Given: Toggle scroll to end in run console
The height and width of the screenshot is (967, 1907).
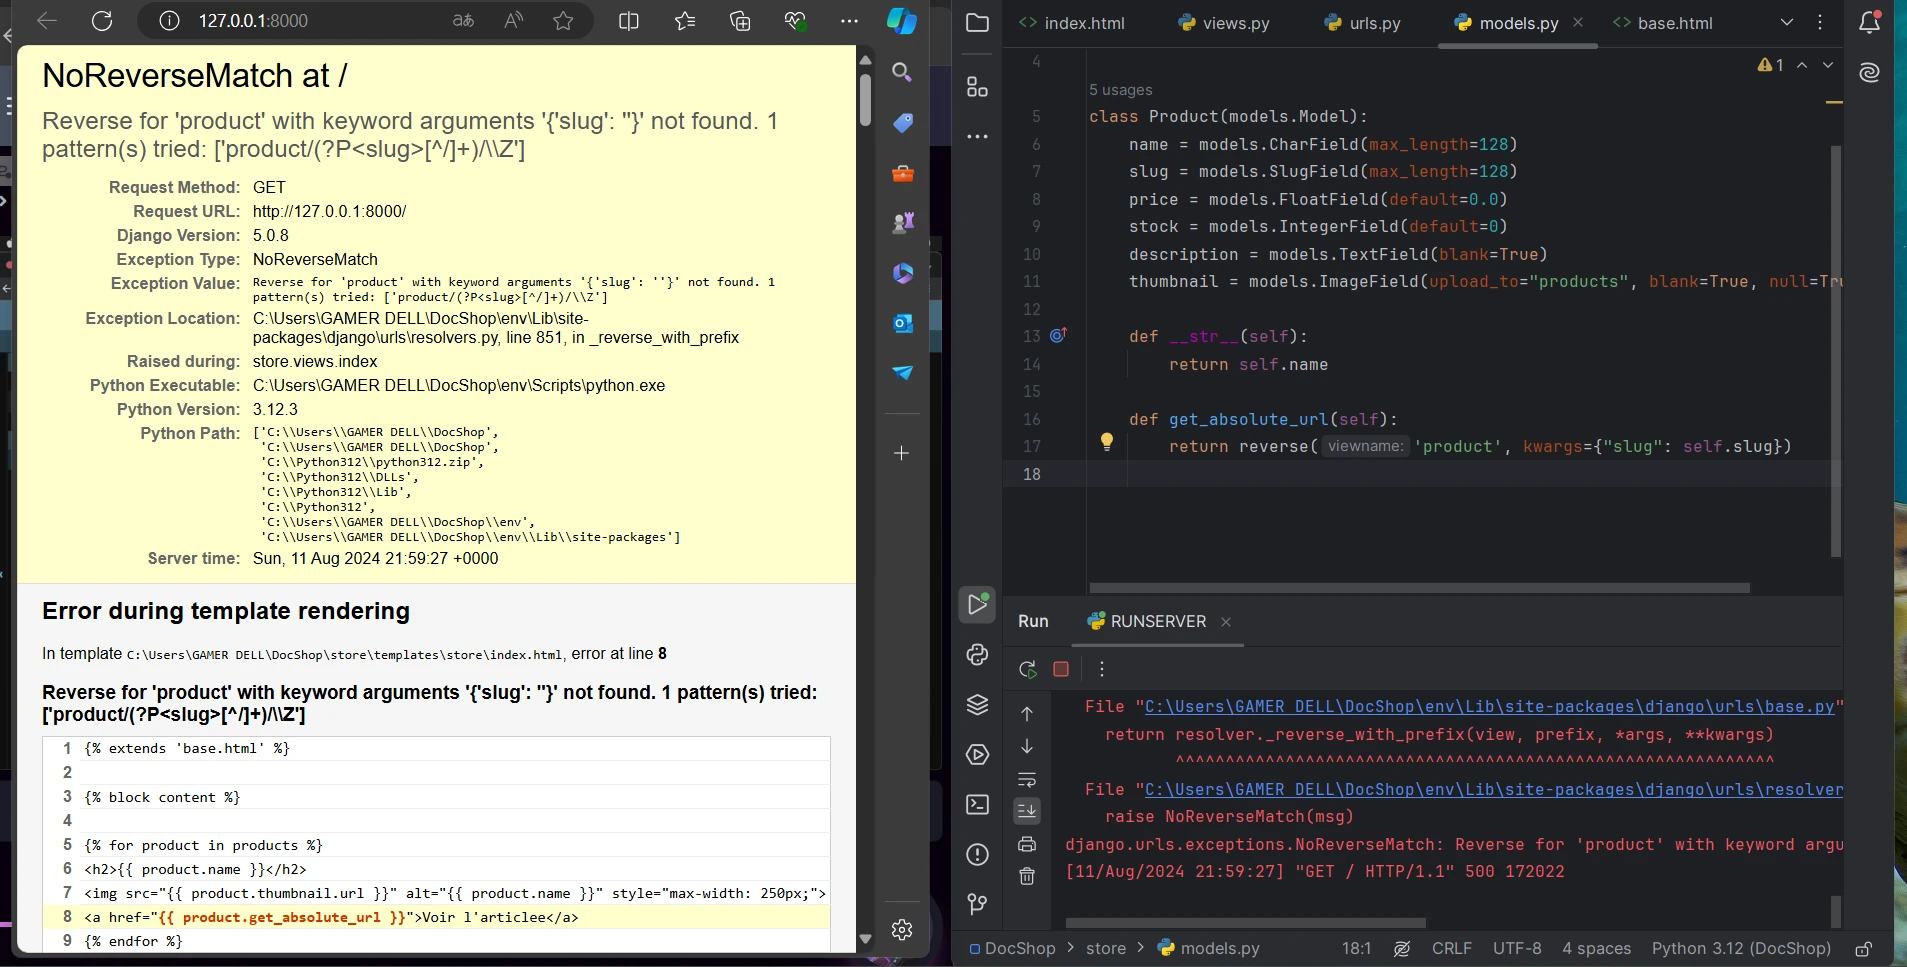Looking at the screenshot, I should (1027, 811).
